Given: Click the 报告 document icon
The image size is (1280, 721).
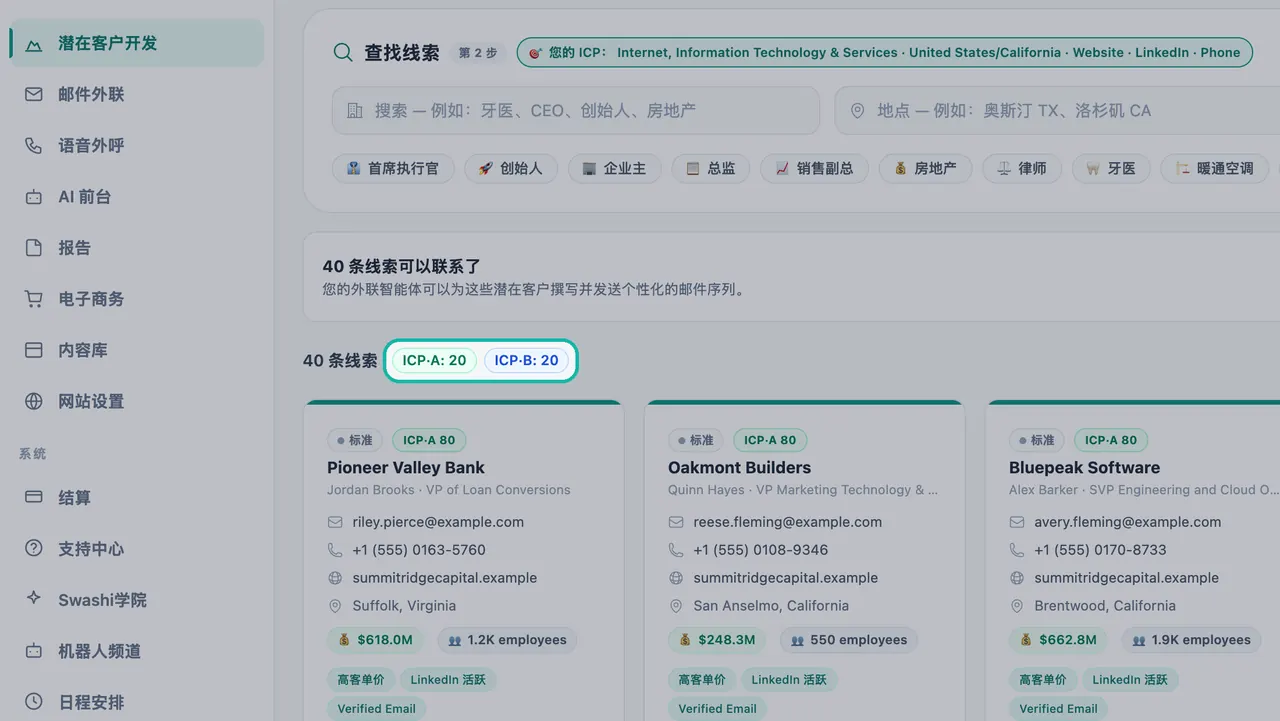Looking at the screenshot, I should click(x=34, y=247).
